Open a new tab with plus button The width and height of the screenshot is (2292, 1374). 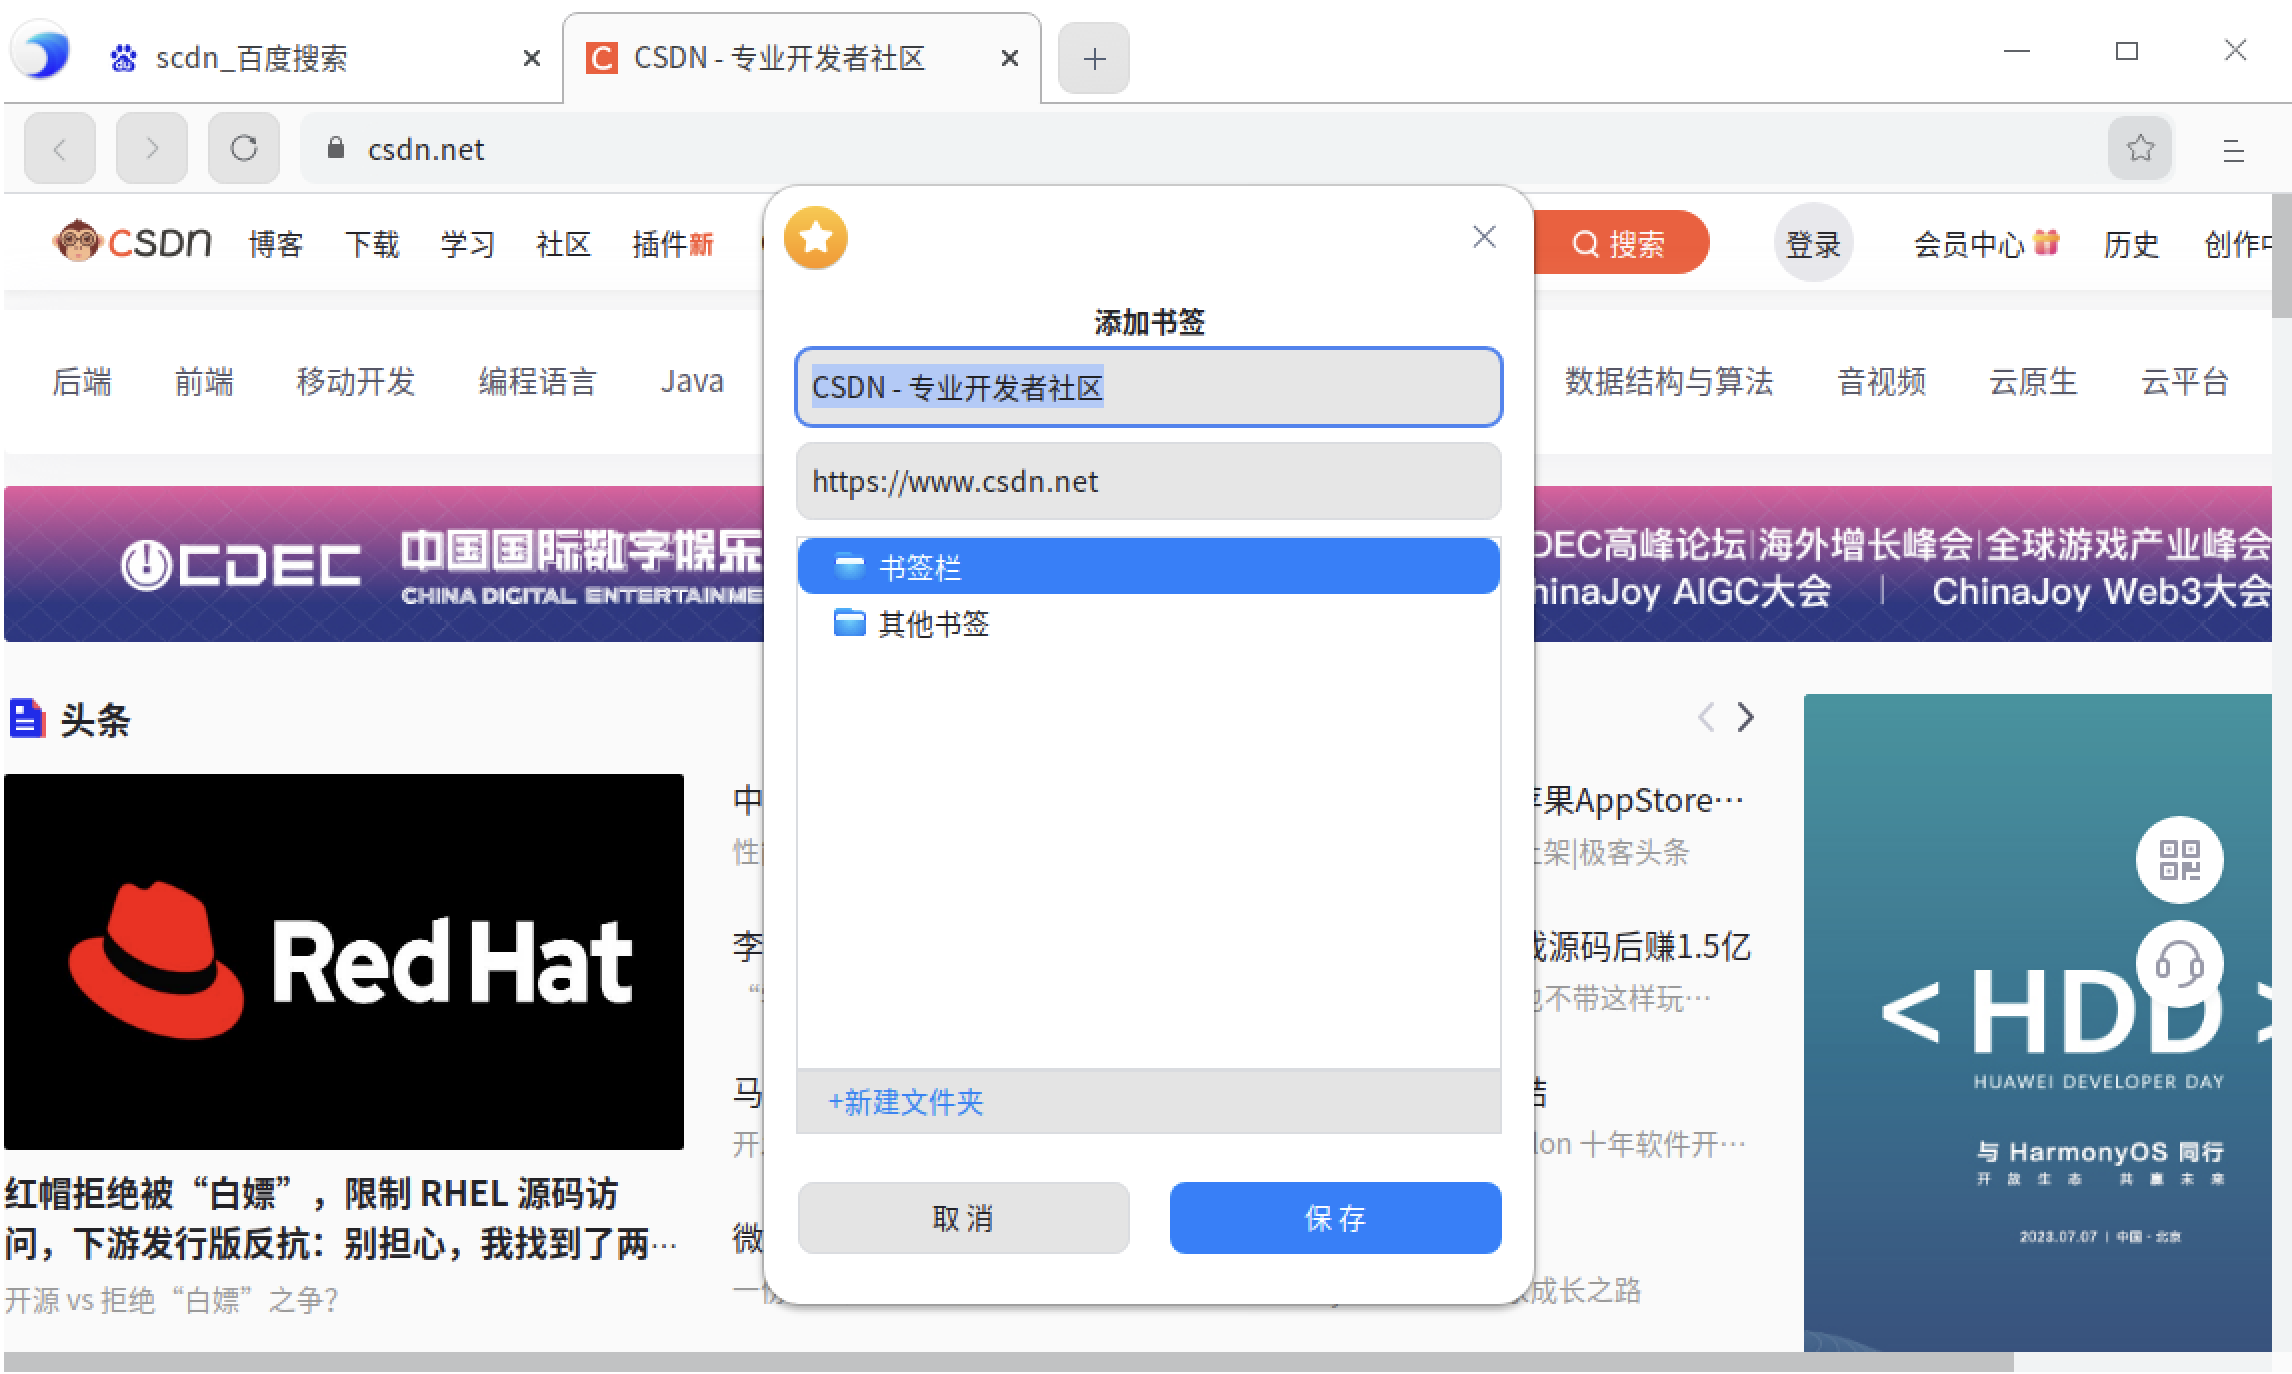click(1094, 59)
